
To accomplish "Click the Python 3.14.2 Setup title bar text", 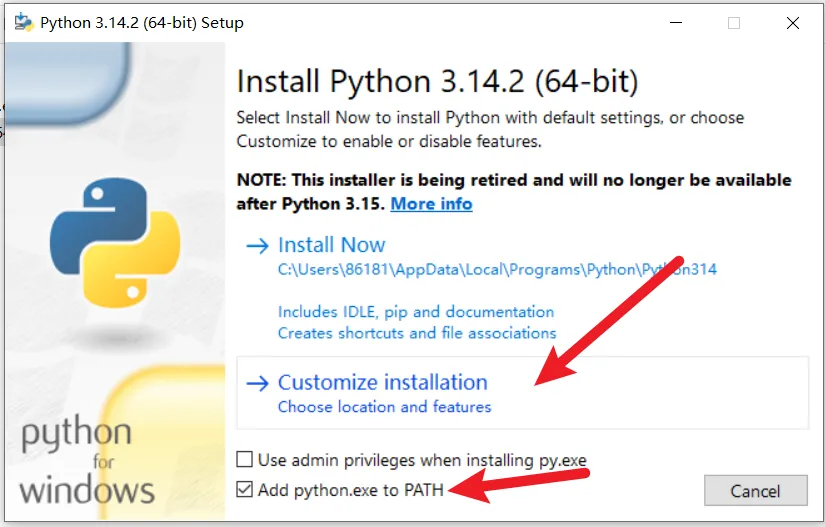I will click(x=141, y=22).
